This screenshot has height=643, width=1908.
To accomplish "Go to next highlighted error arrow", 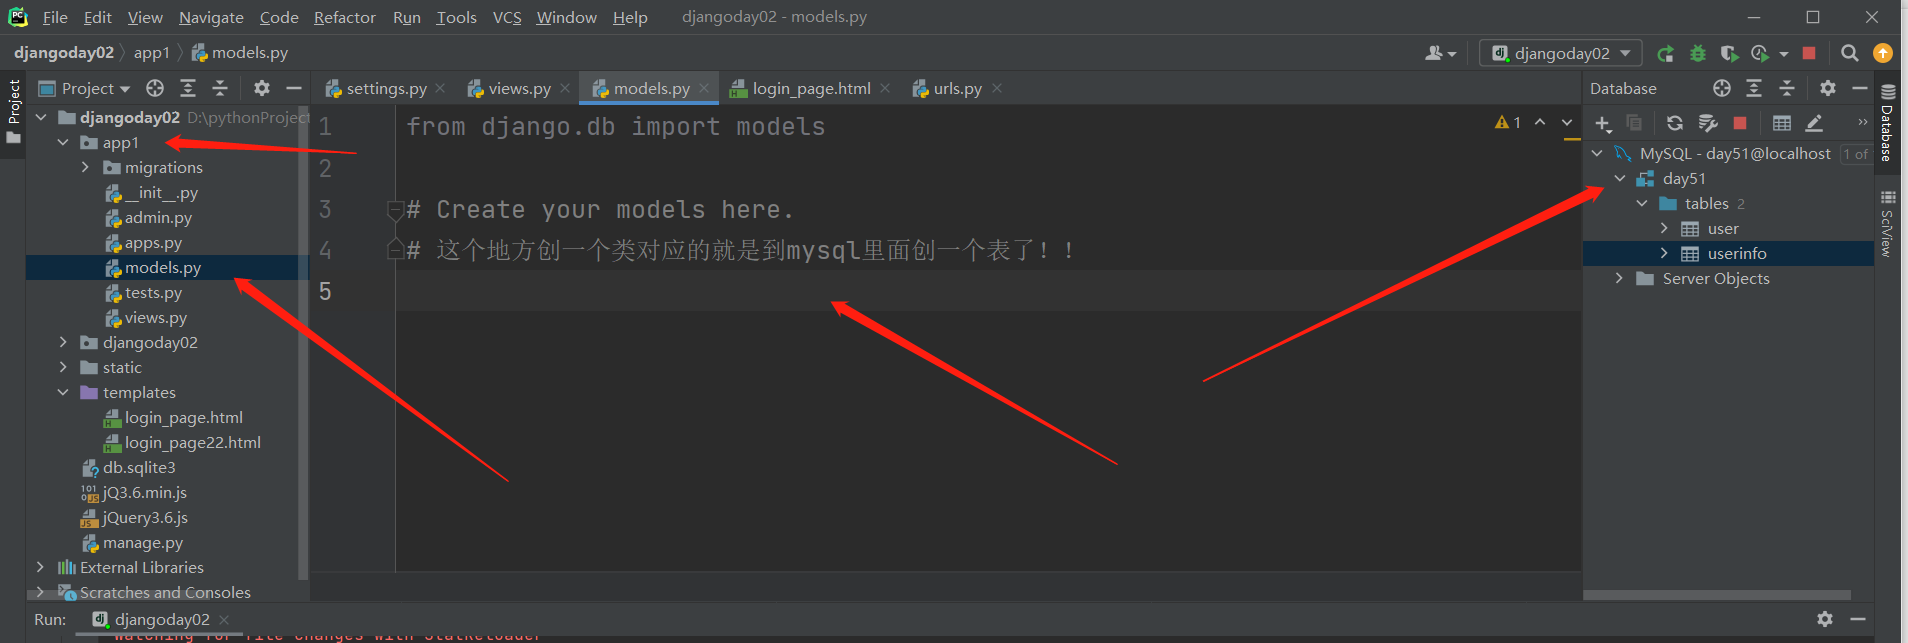I will [x=1567, y=122].
